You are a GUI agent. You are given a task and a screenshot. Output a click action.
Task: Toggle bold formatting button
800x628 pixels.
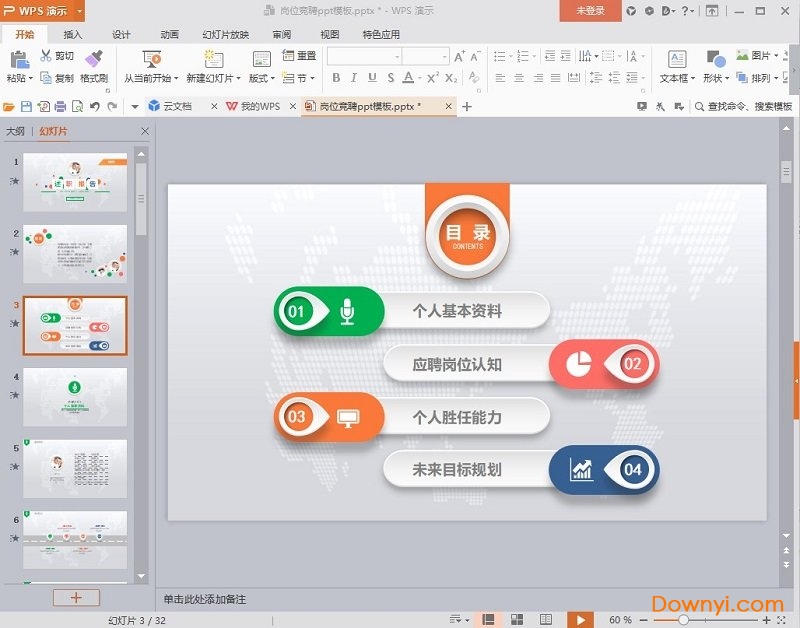click(335, 78)
